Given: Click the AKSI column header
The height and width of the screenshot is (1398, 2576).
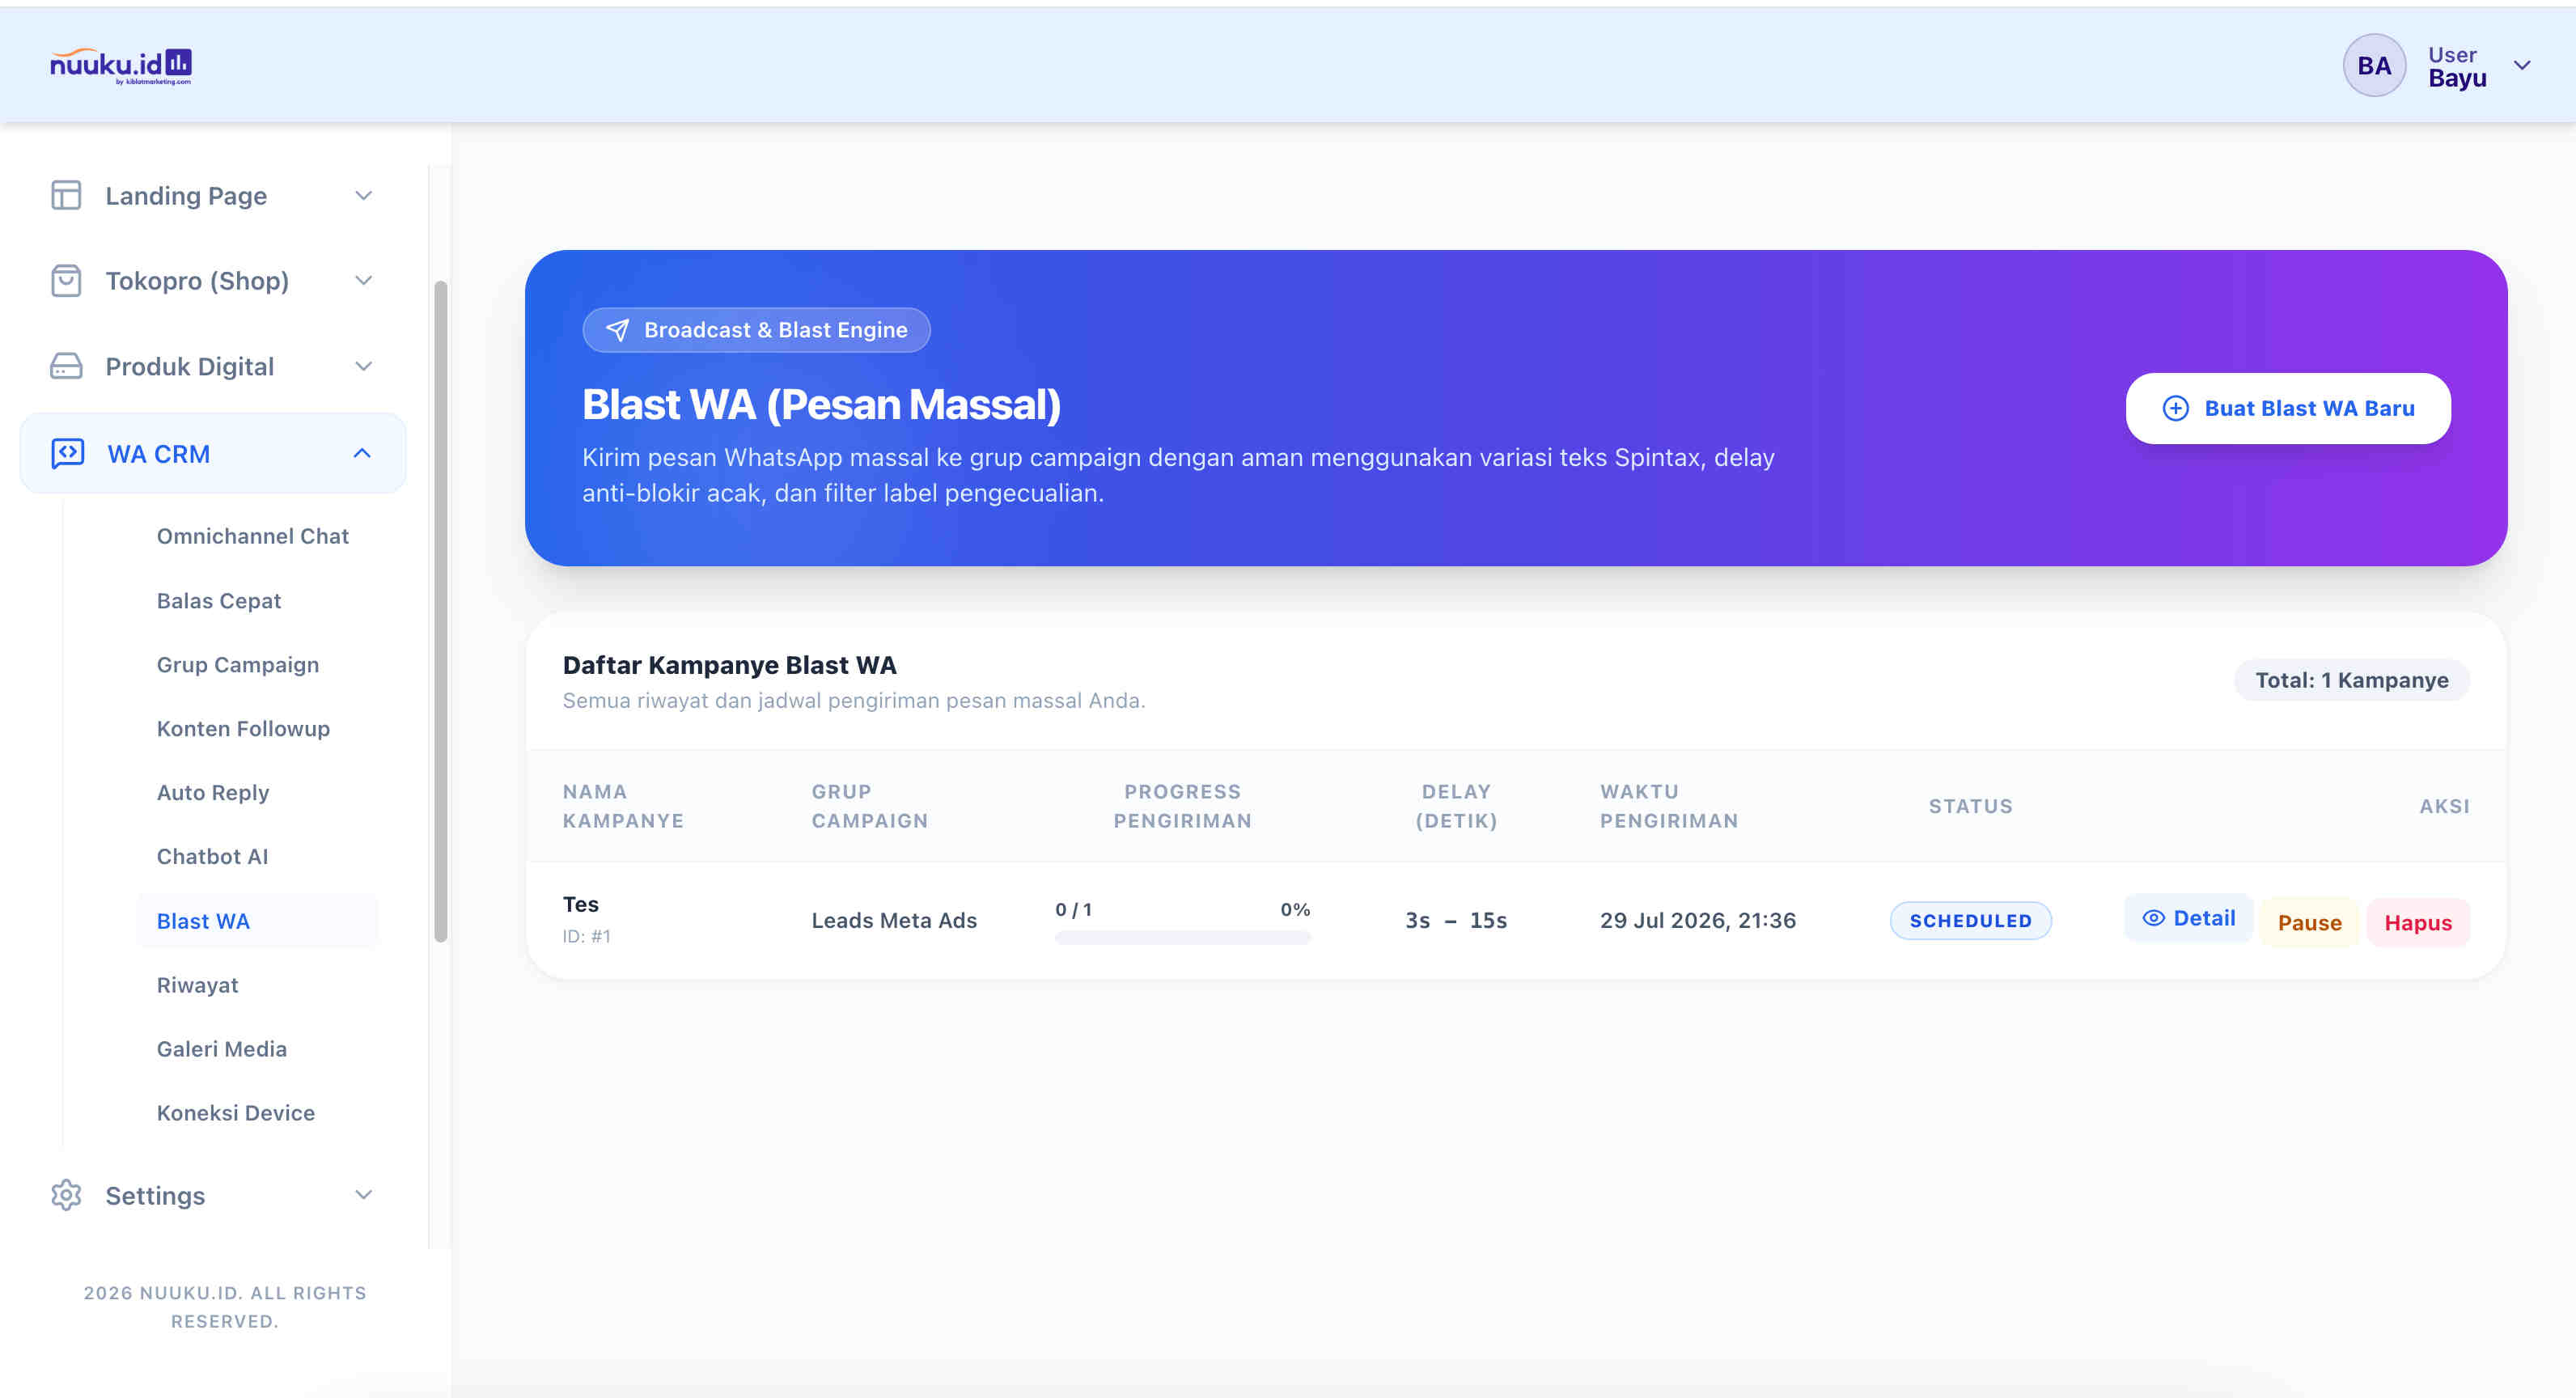Looking at the screenshot, I should pos(2444,806).
